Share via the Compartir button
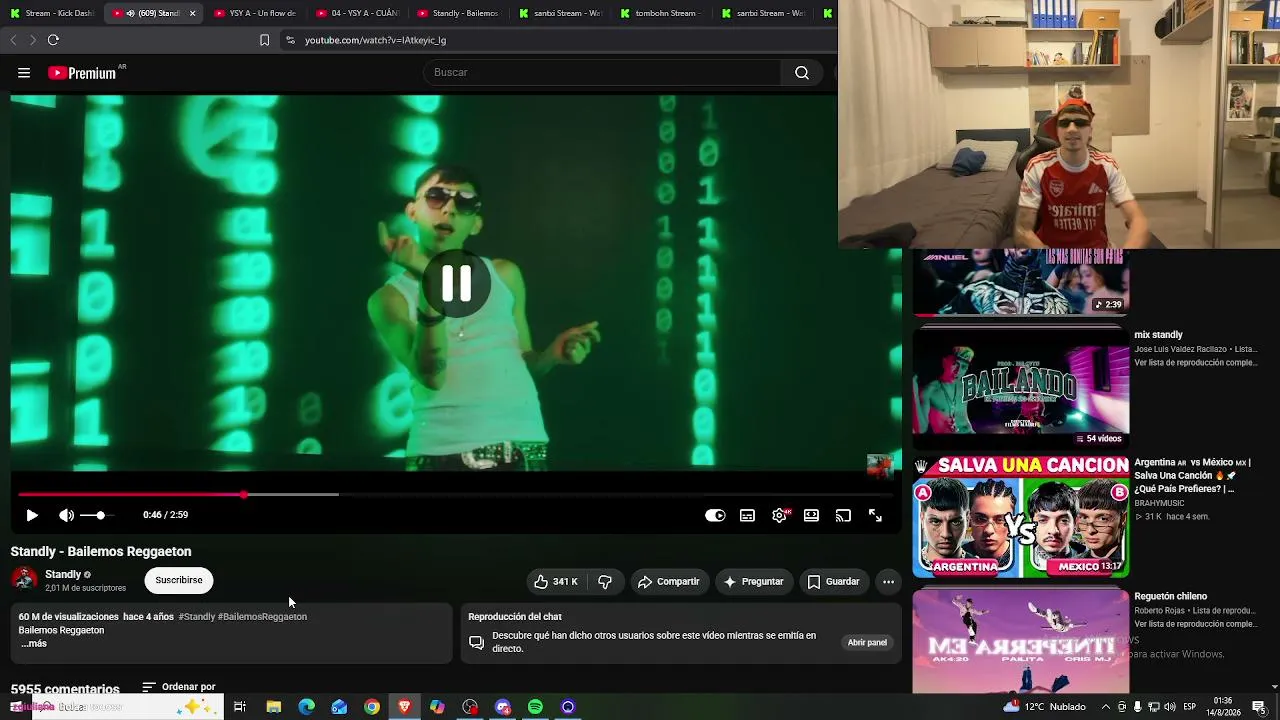 [x=669, y=581]
